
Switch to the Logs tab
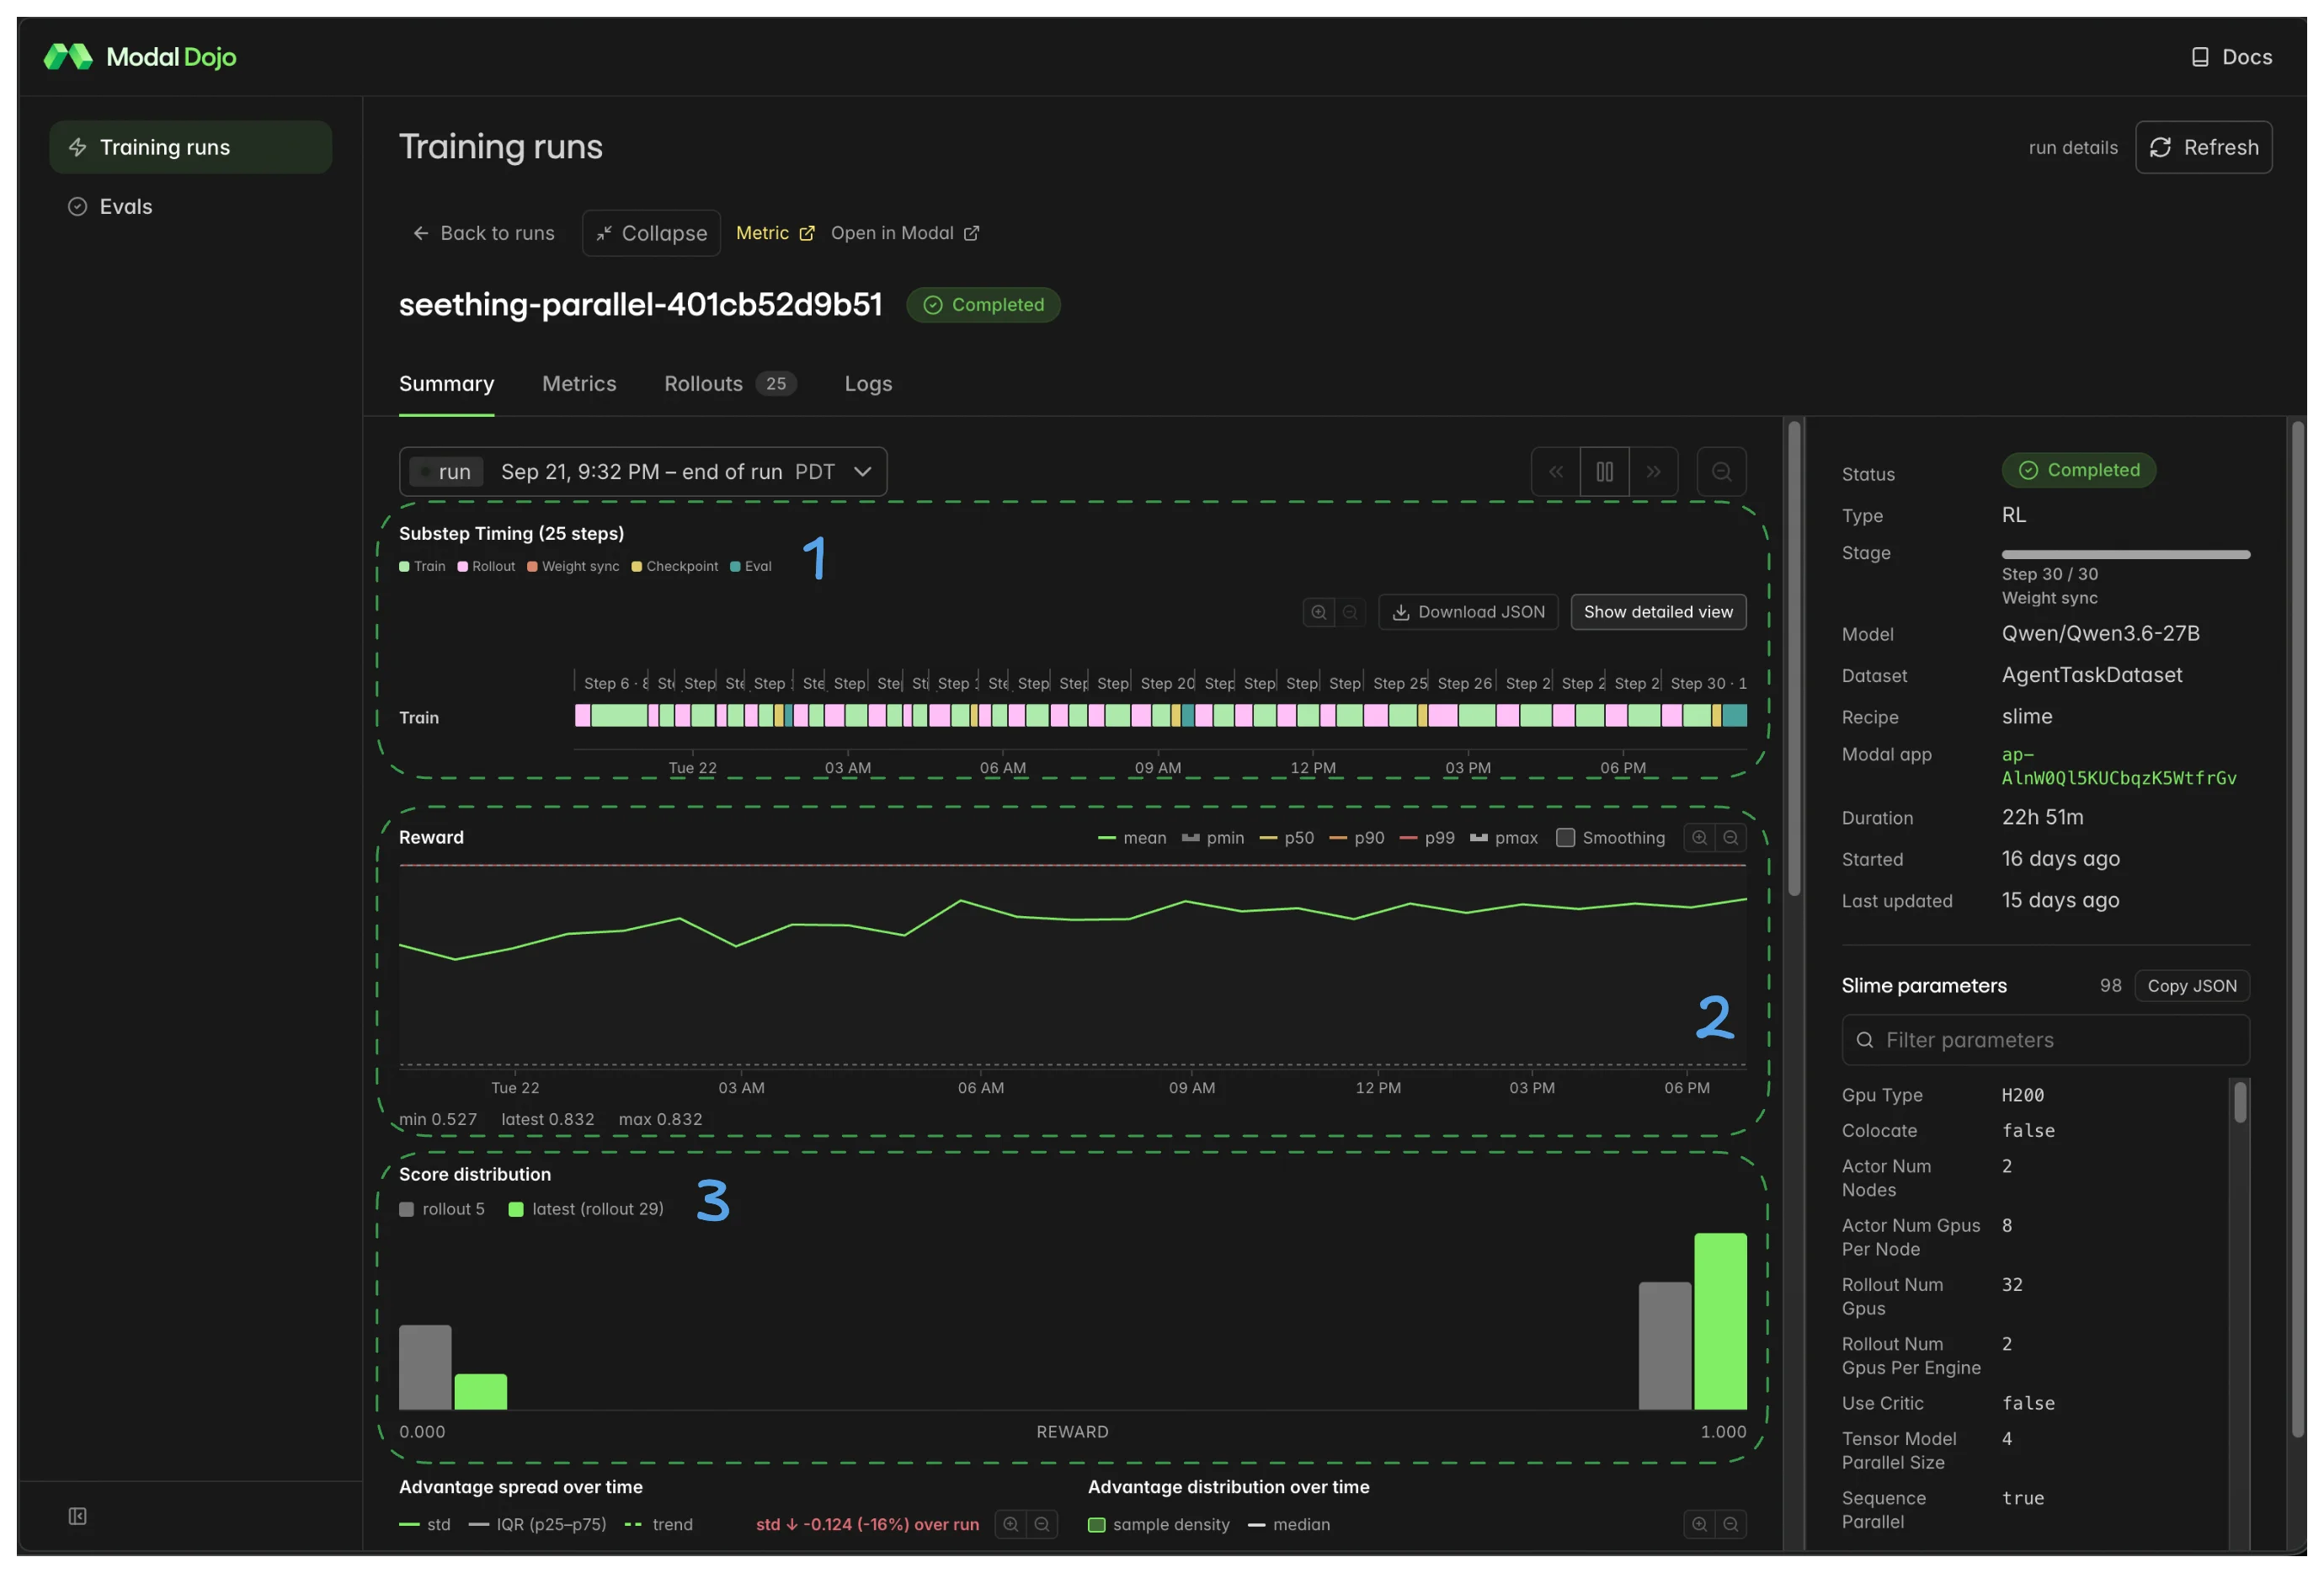[868, 384]
